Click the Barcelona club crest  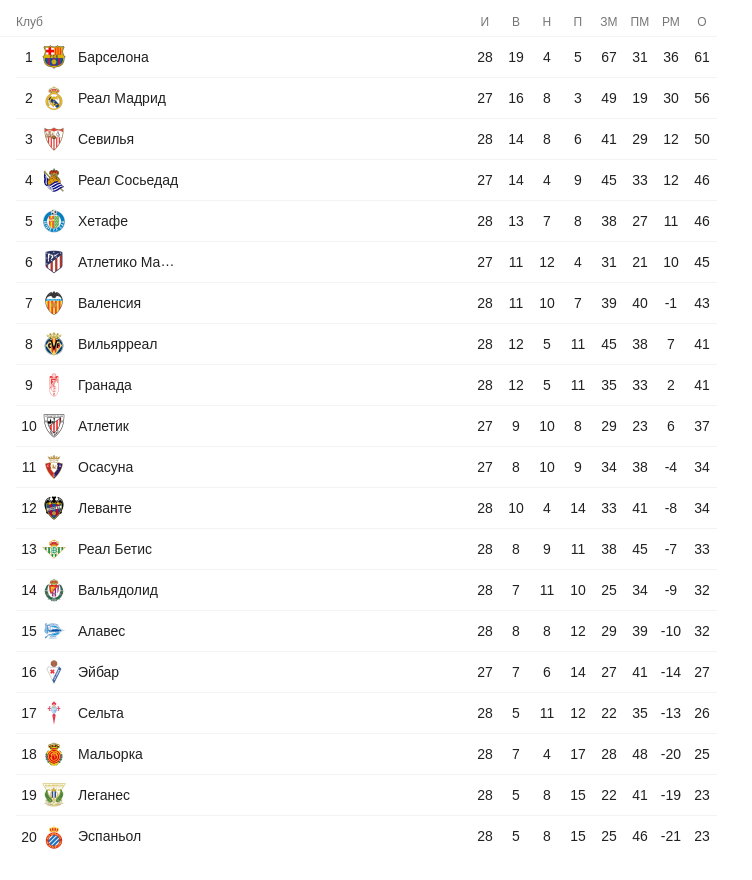(54, 57)
